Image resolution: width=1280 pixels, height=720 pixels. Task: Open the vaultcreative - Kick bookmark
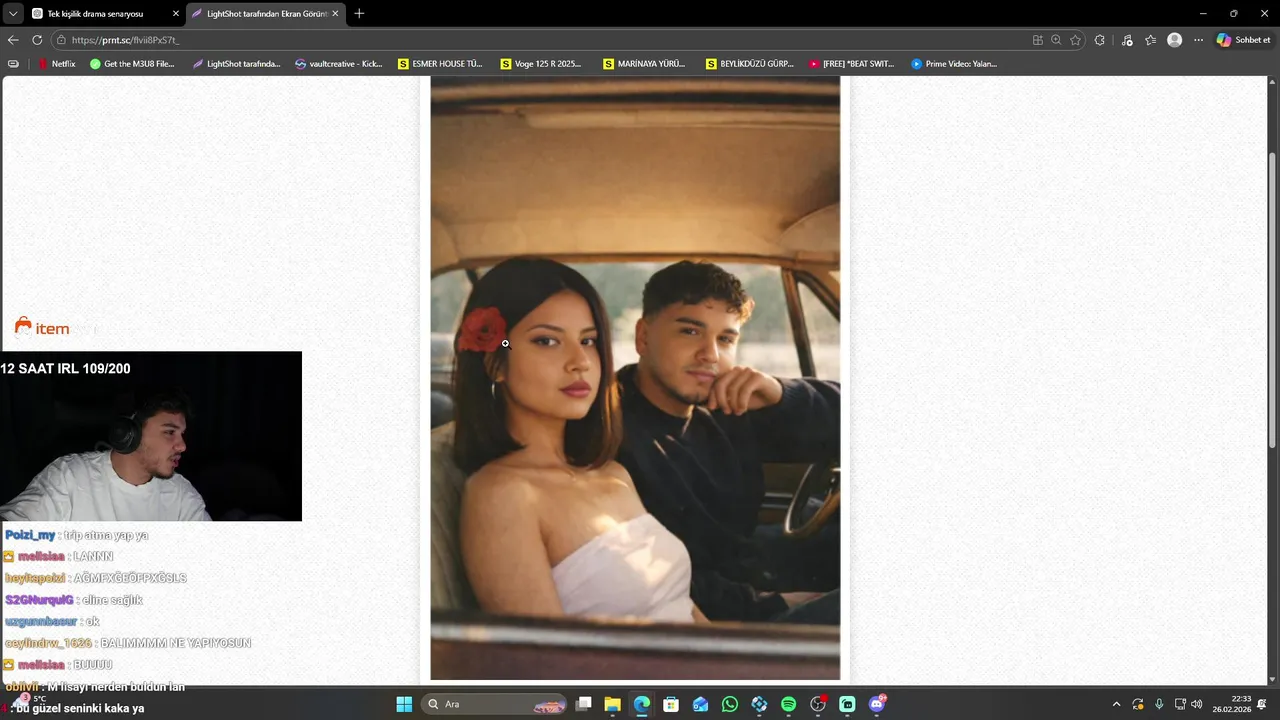(339, 64)
